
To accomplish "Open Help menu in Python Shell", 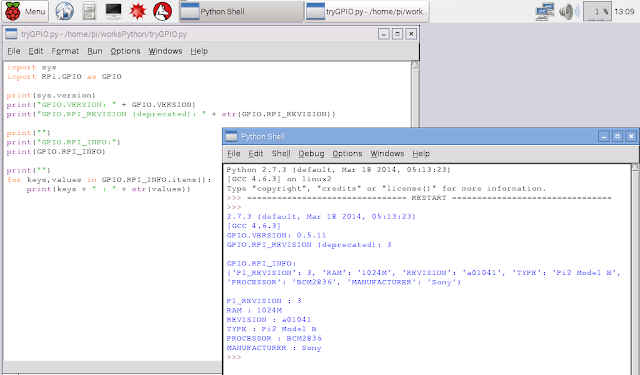I will [421, 154].
